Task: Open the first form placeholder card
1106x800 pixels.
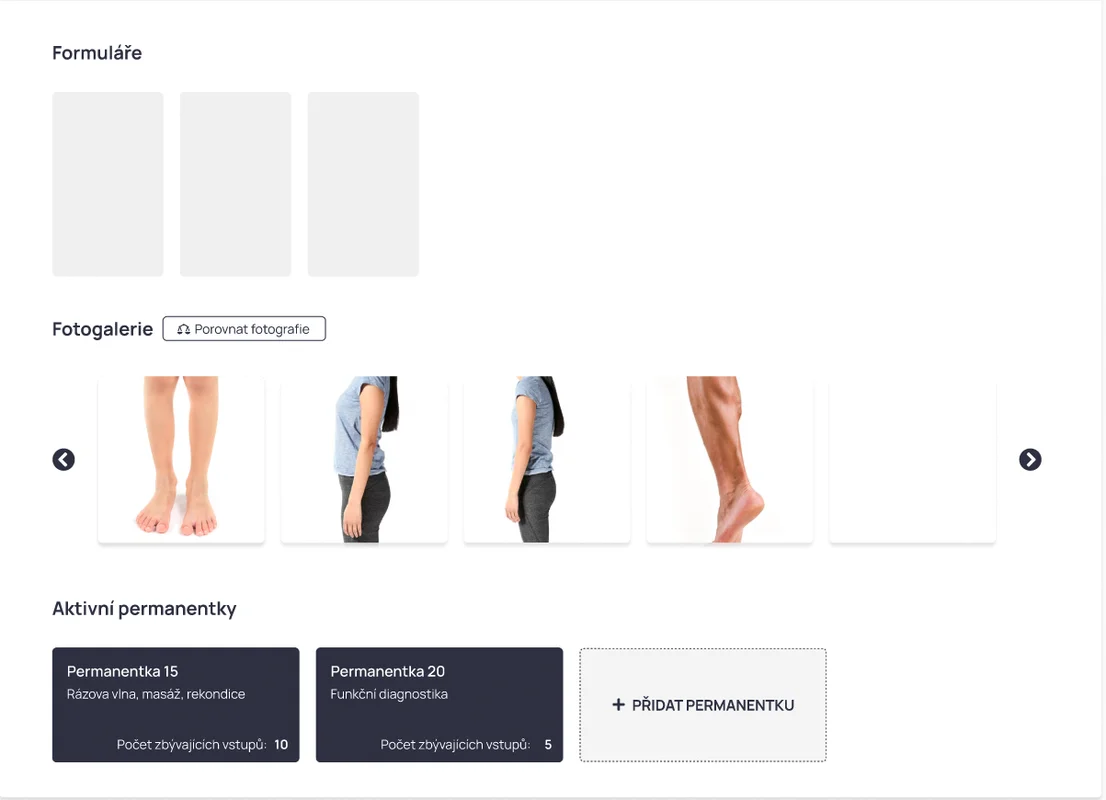Action: (x=108, y=184)
